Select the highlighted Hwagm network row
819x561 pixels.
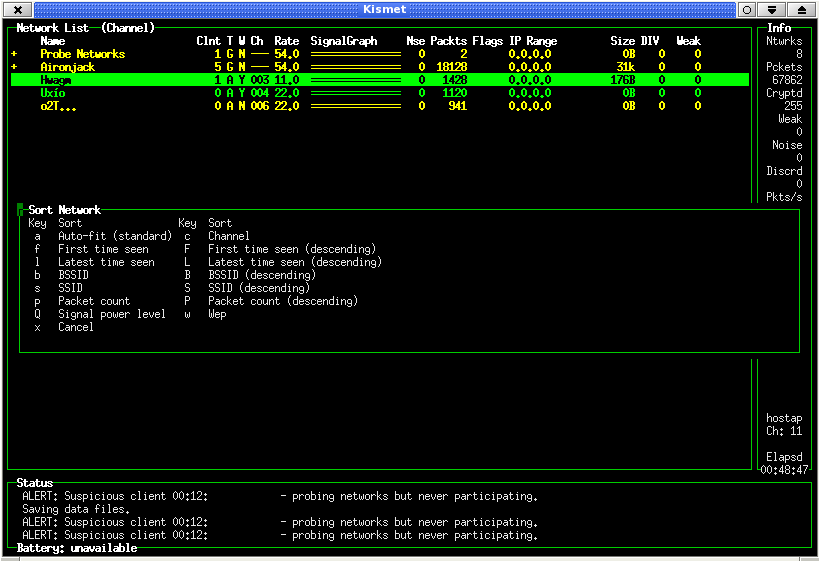coord(54,80)
